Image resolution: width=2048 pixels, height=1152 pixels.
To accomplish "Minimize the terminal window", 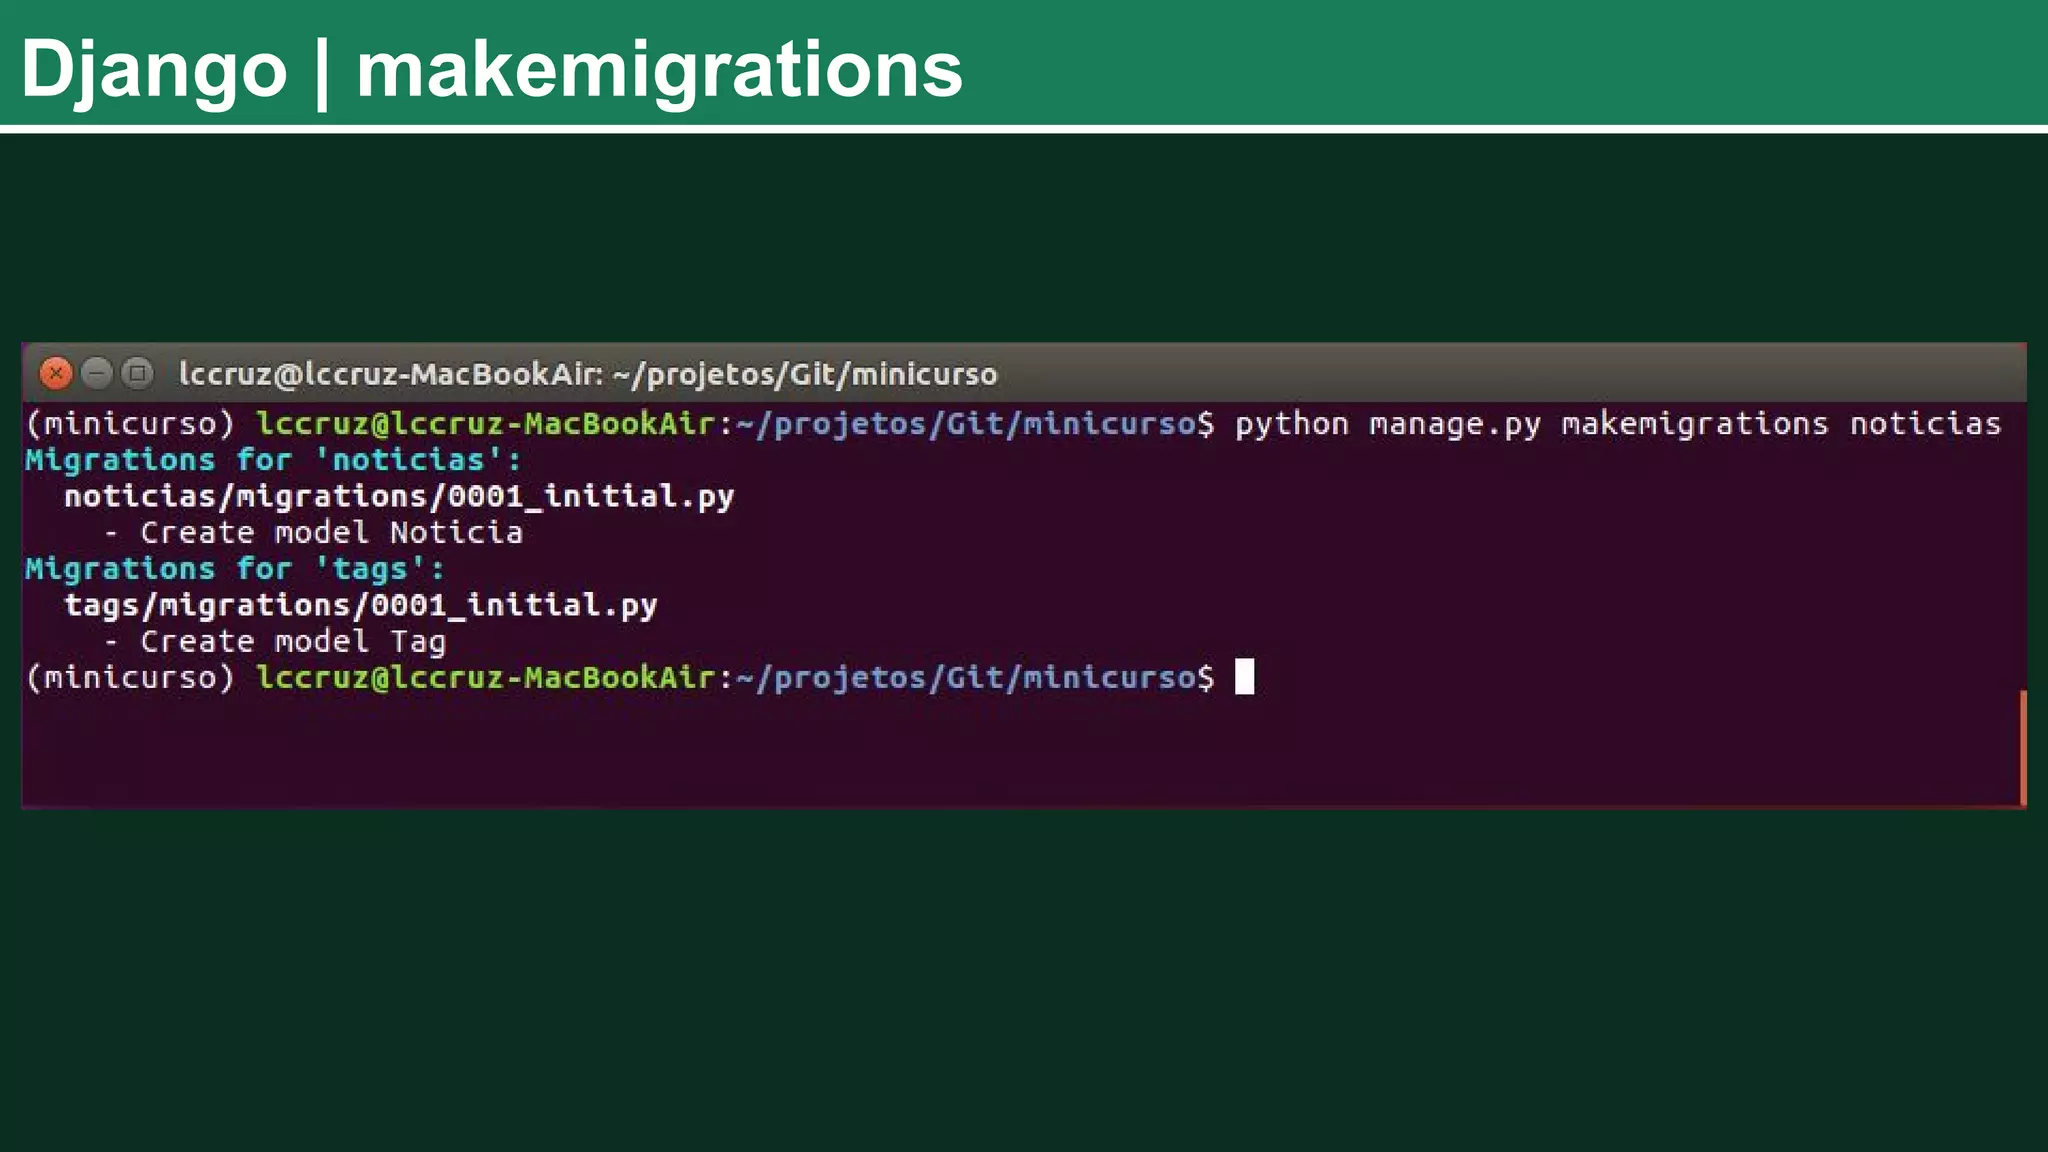I will point(97,373).
